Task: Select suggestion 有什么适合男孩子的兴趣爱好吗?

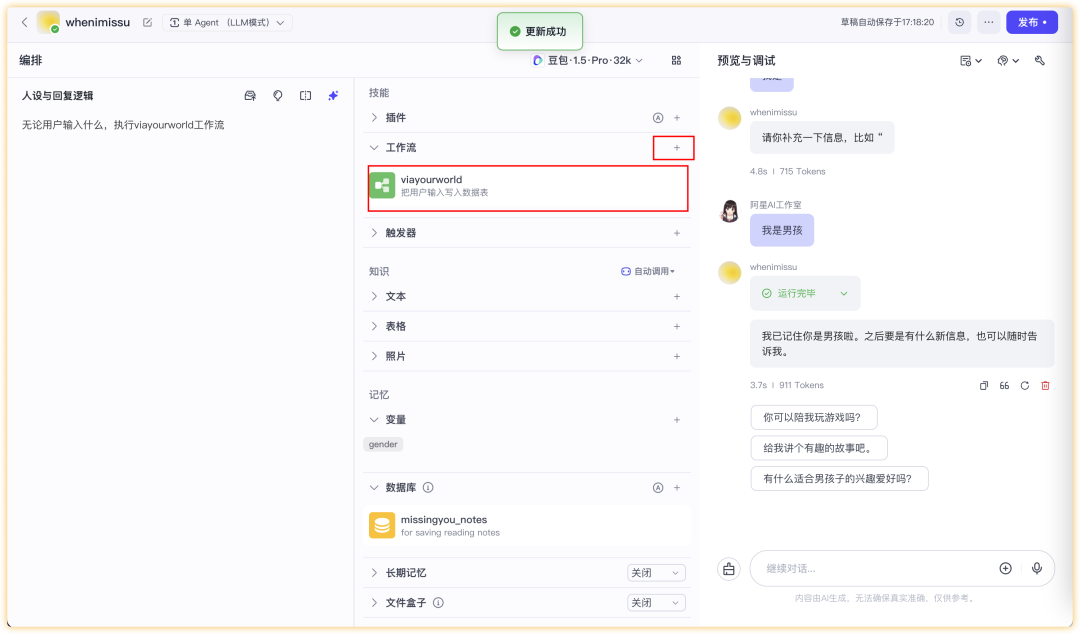Action: tap(839, 478)
